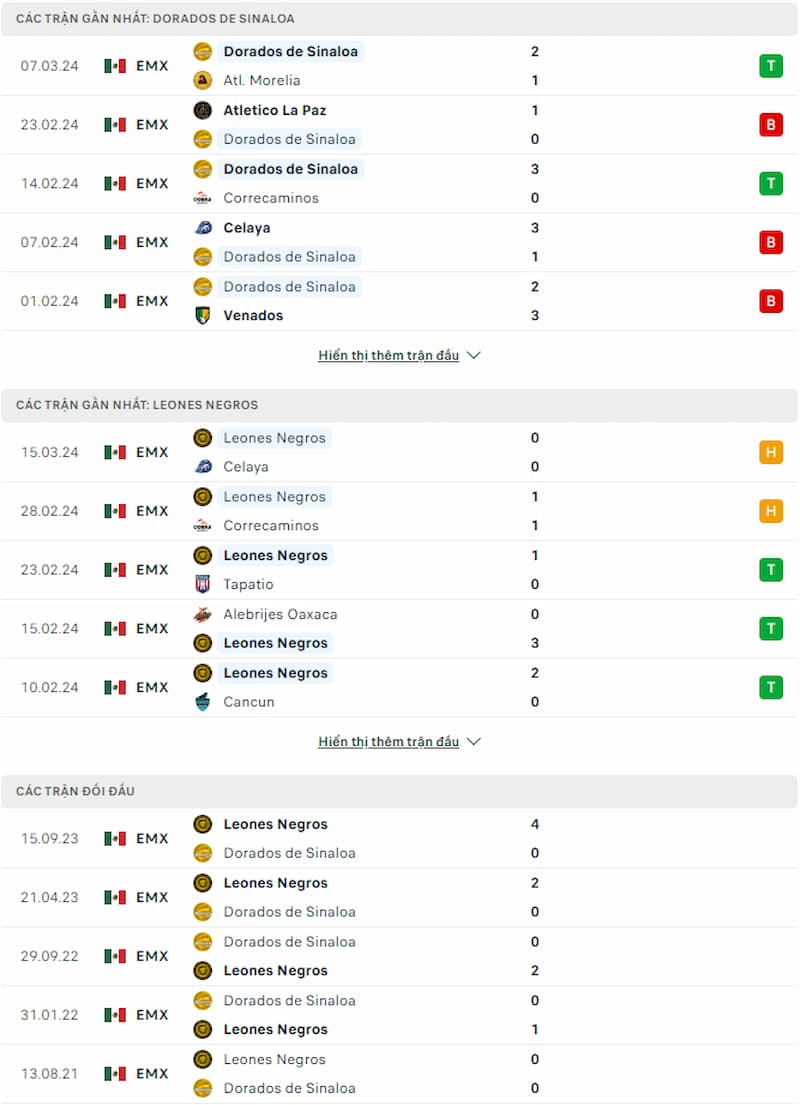Click the Atletico La Paz team logo

point(203,110)
